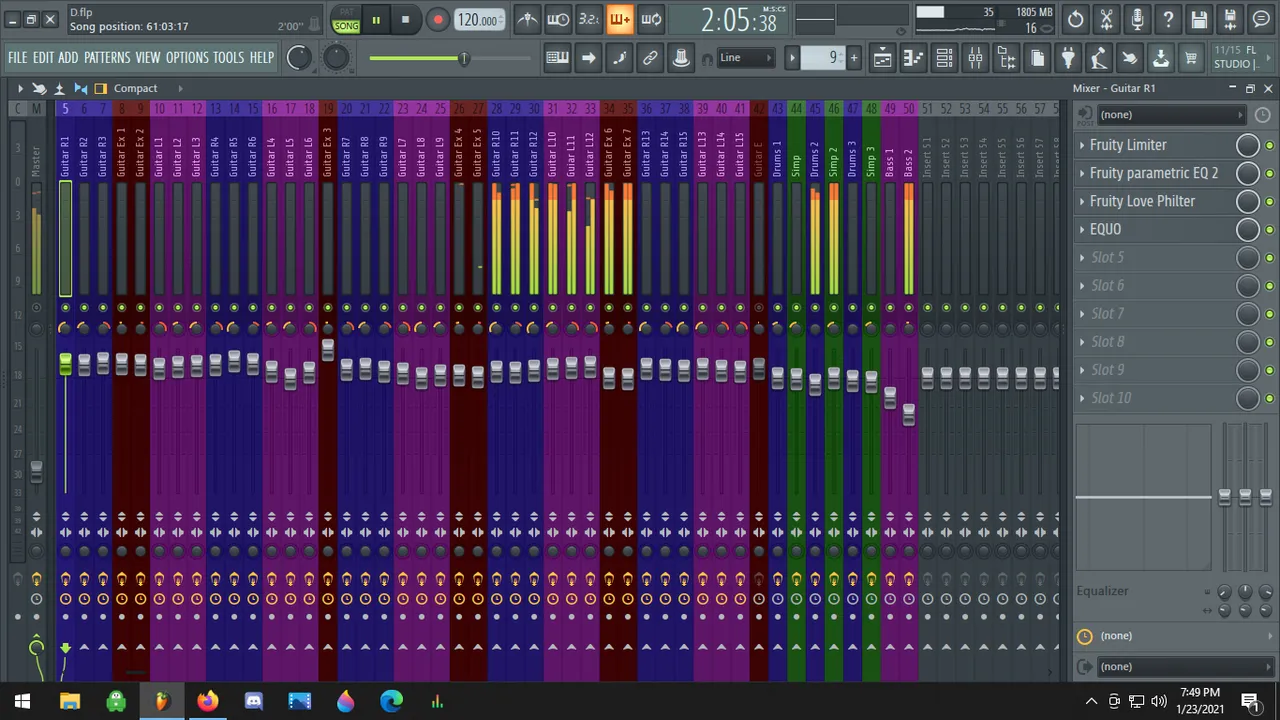Click the record button
Screen dimensions: 1280x720
pos(437,20)
